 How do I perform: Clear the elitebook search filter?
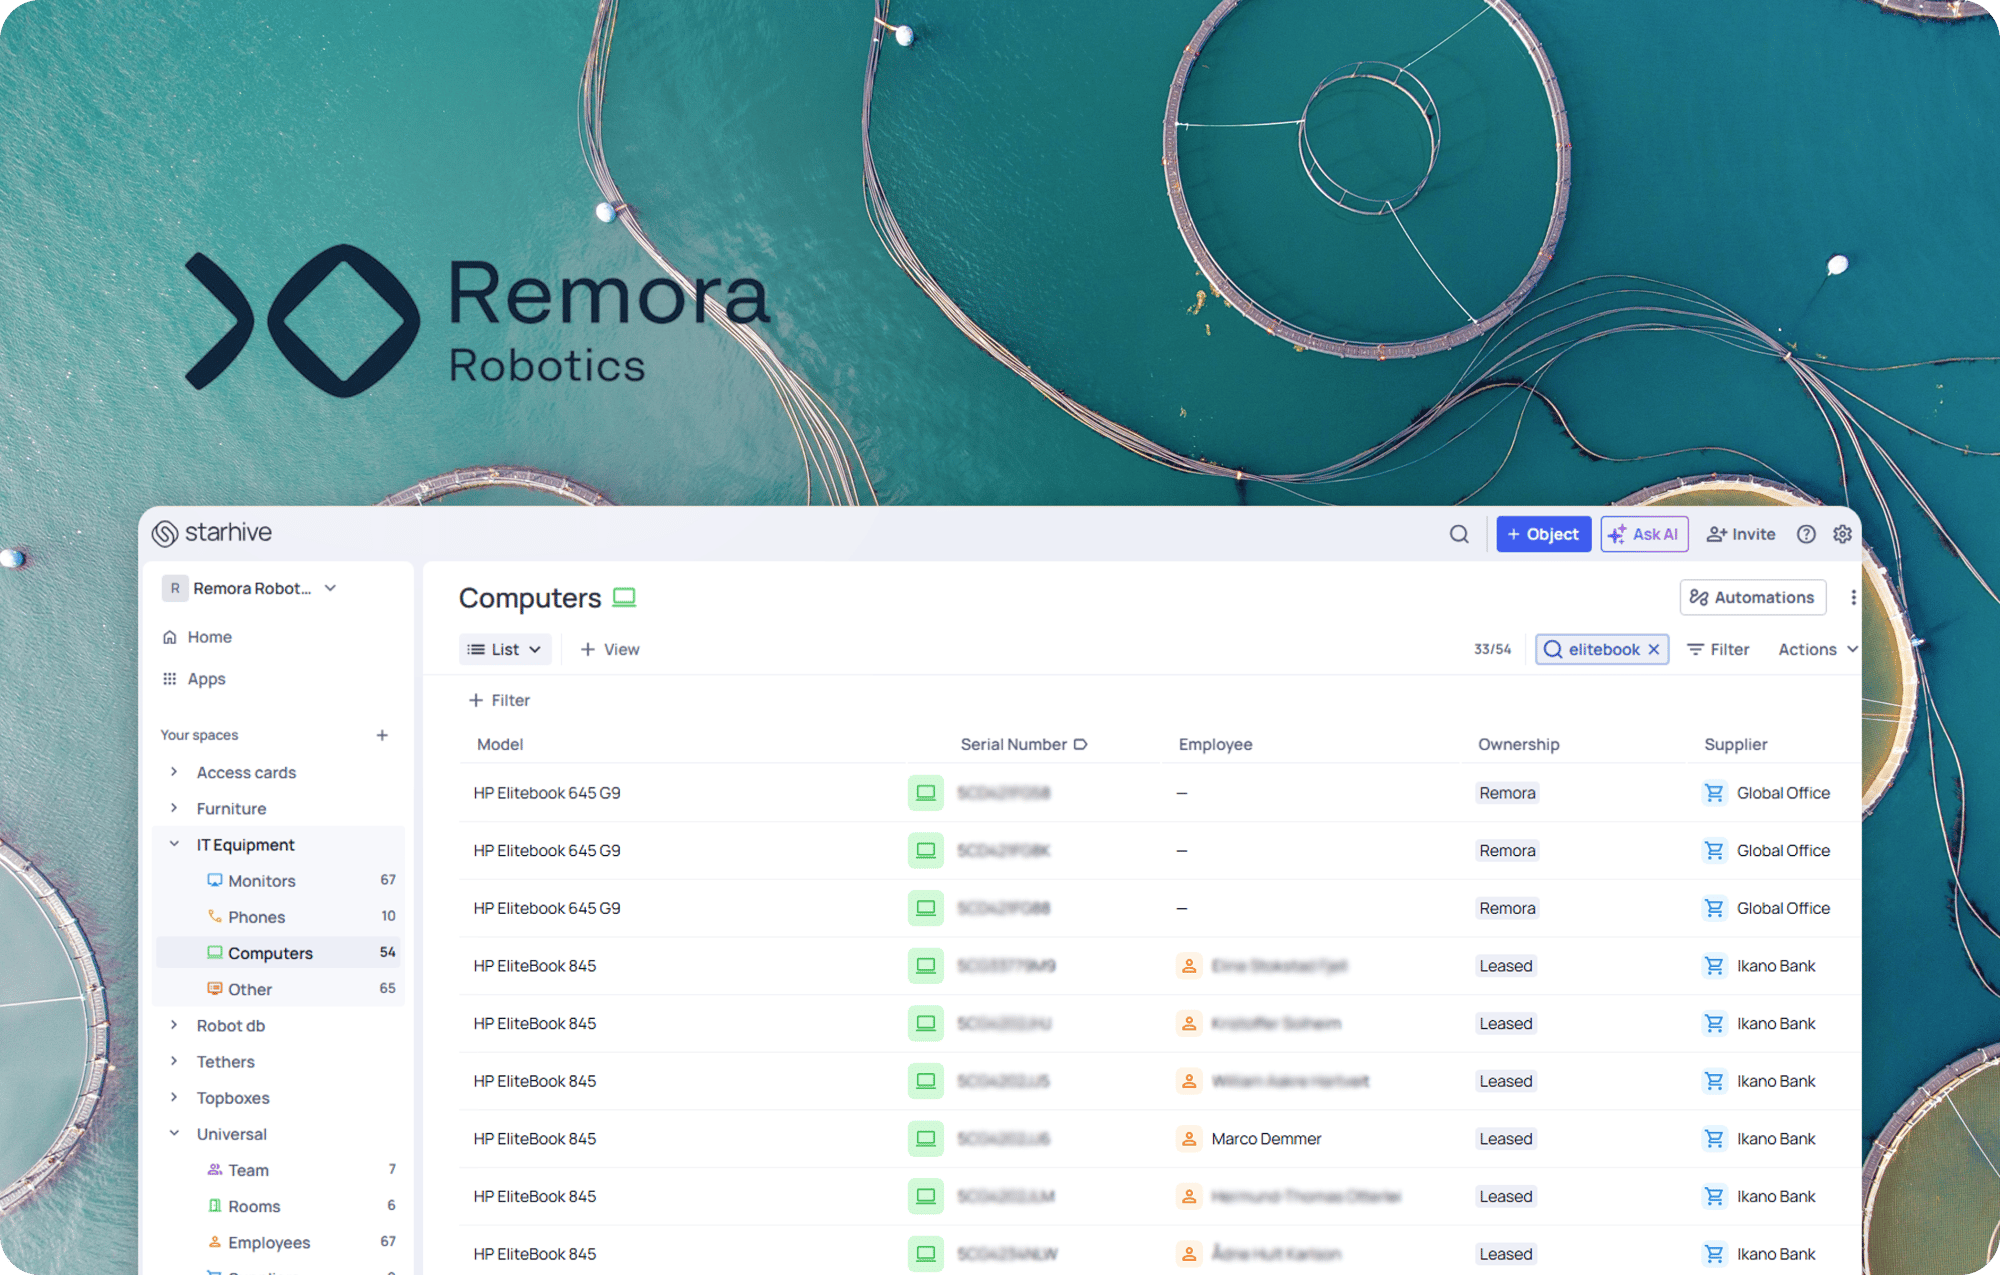1655,649
